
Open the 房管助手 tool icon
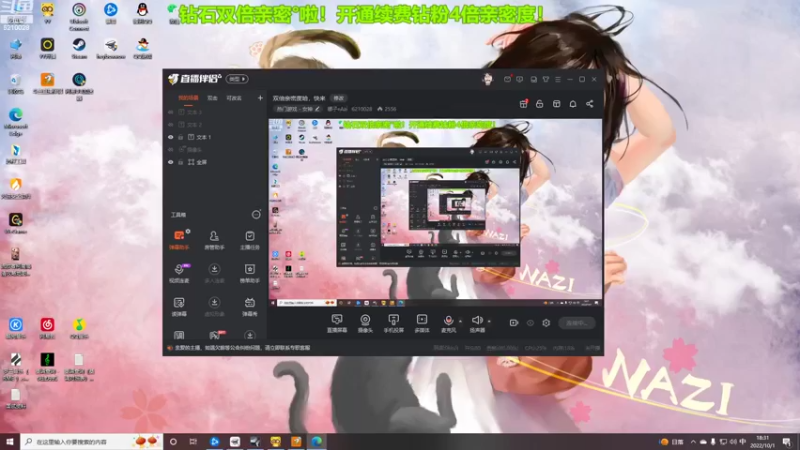coord(214,239)
